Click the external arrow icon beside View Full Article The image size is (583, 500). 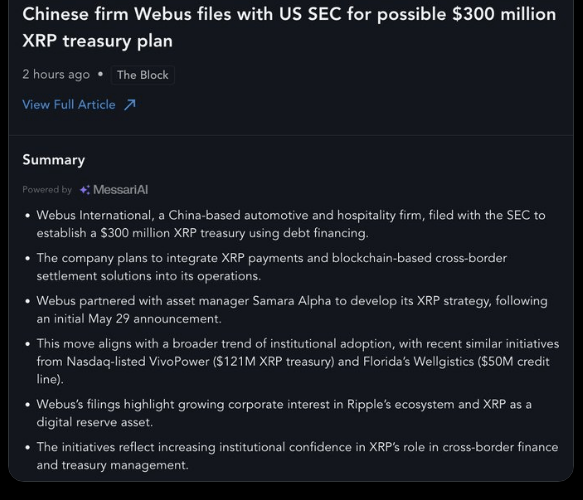point(130,105)
